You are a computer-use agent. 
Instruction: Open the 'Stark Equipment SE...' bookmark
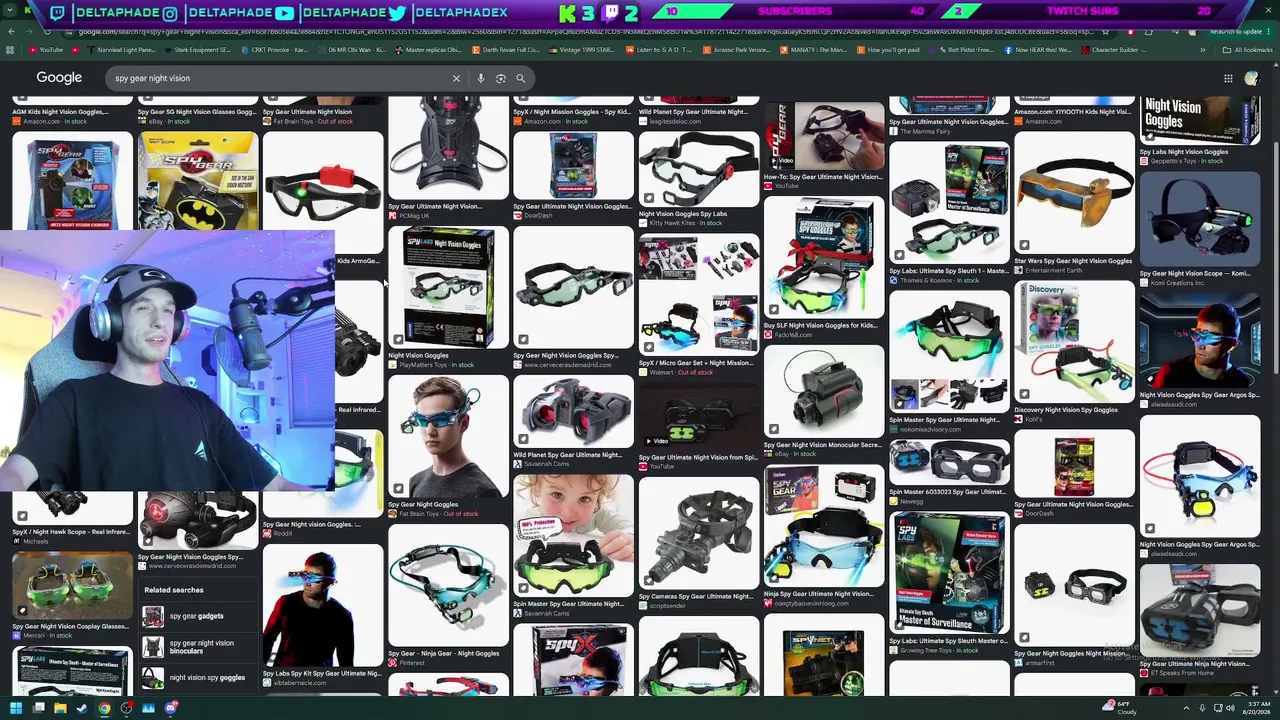tap(197, 50)
